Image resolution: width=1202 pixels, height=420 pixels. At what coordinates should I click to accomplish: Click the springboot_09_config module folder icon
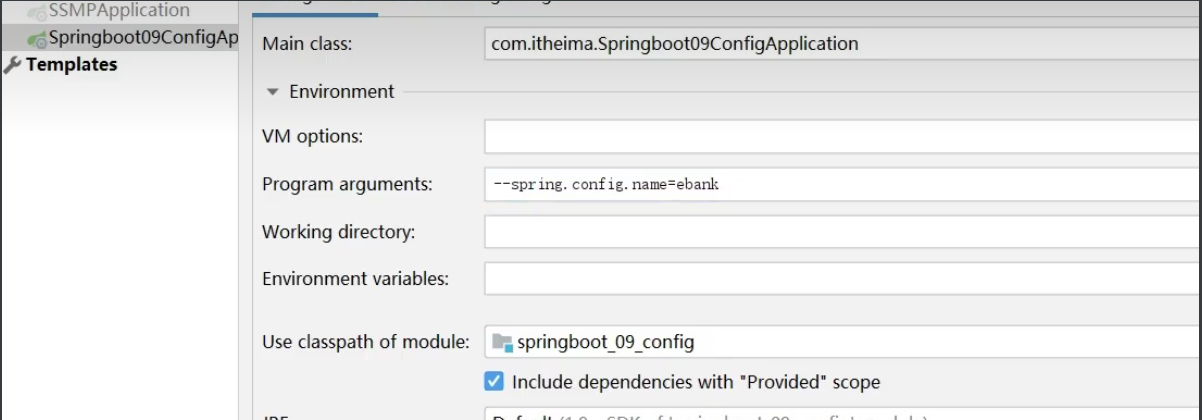tap(502, 342)
